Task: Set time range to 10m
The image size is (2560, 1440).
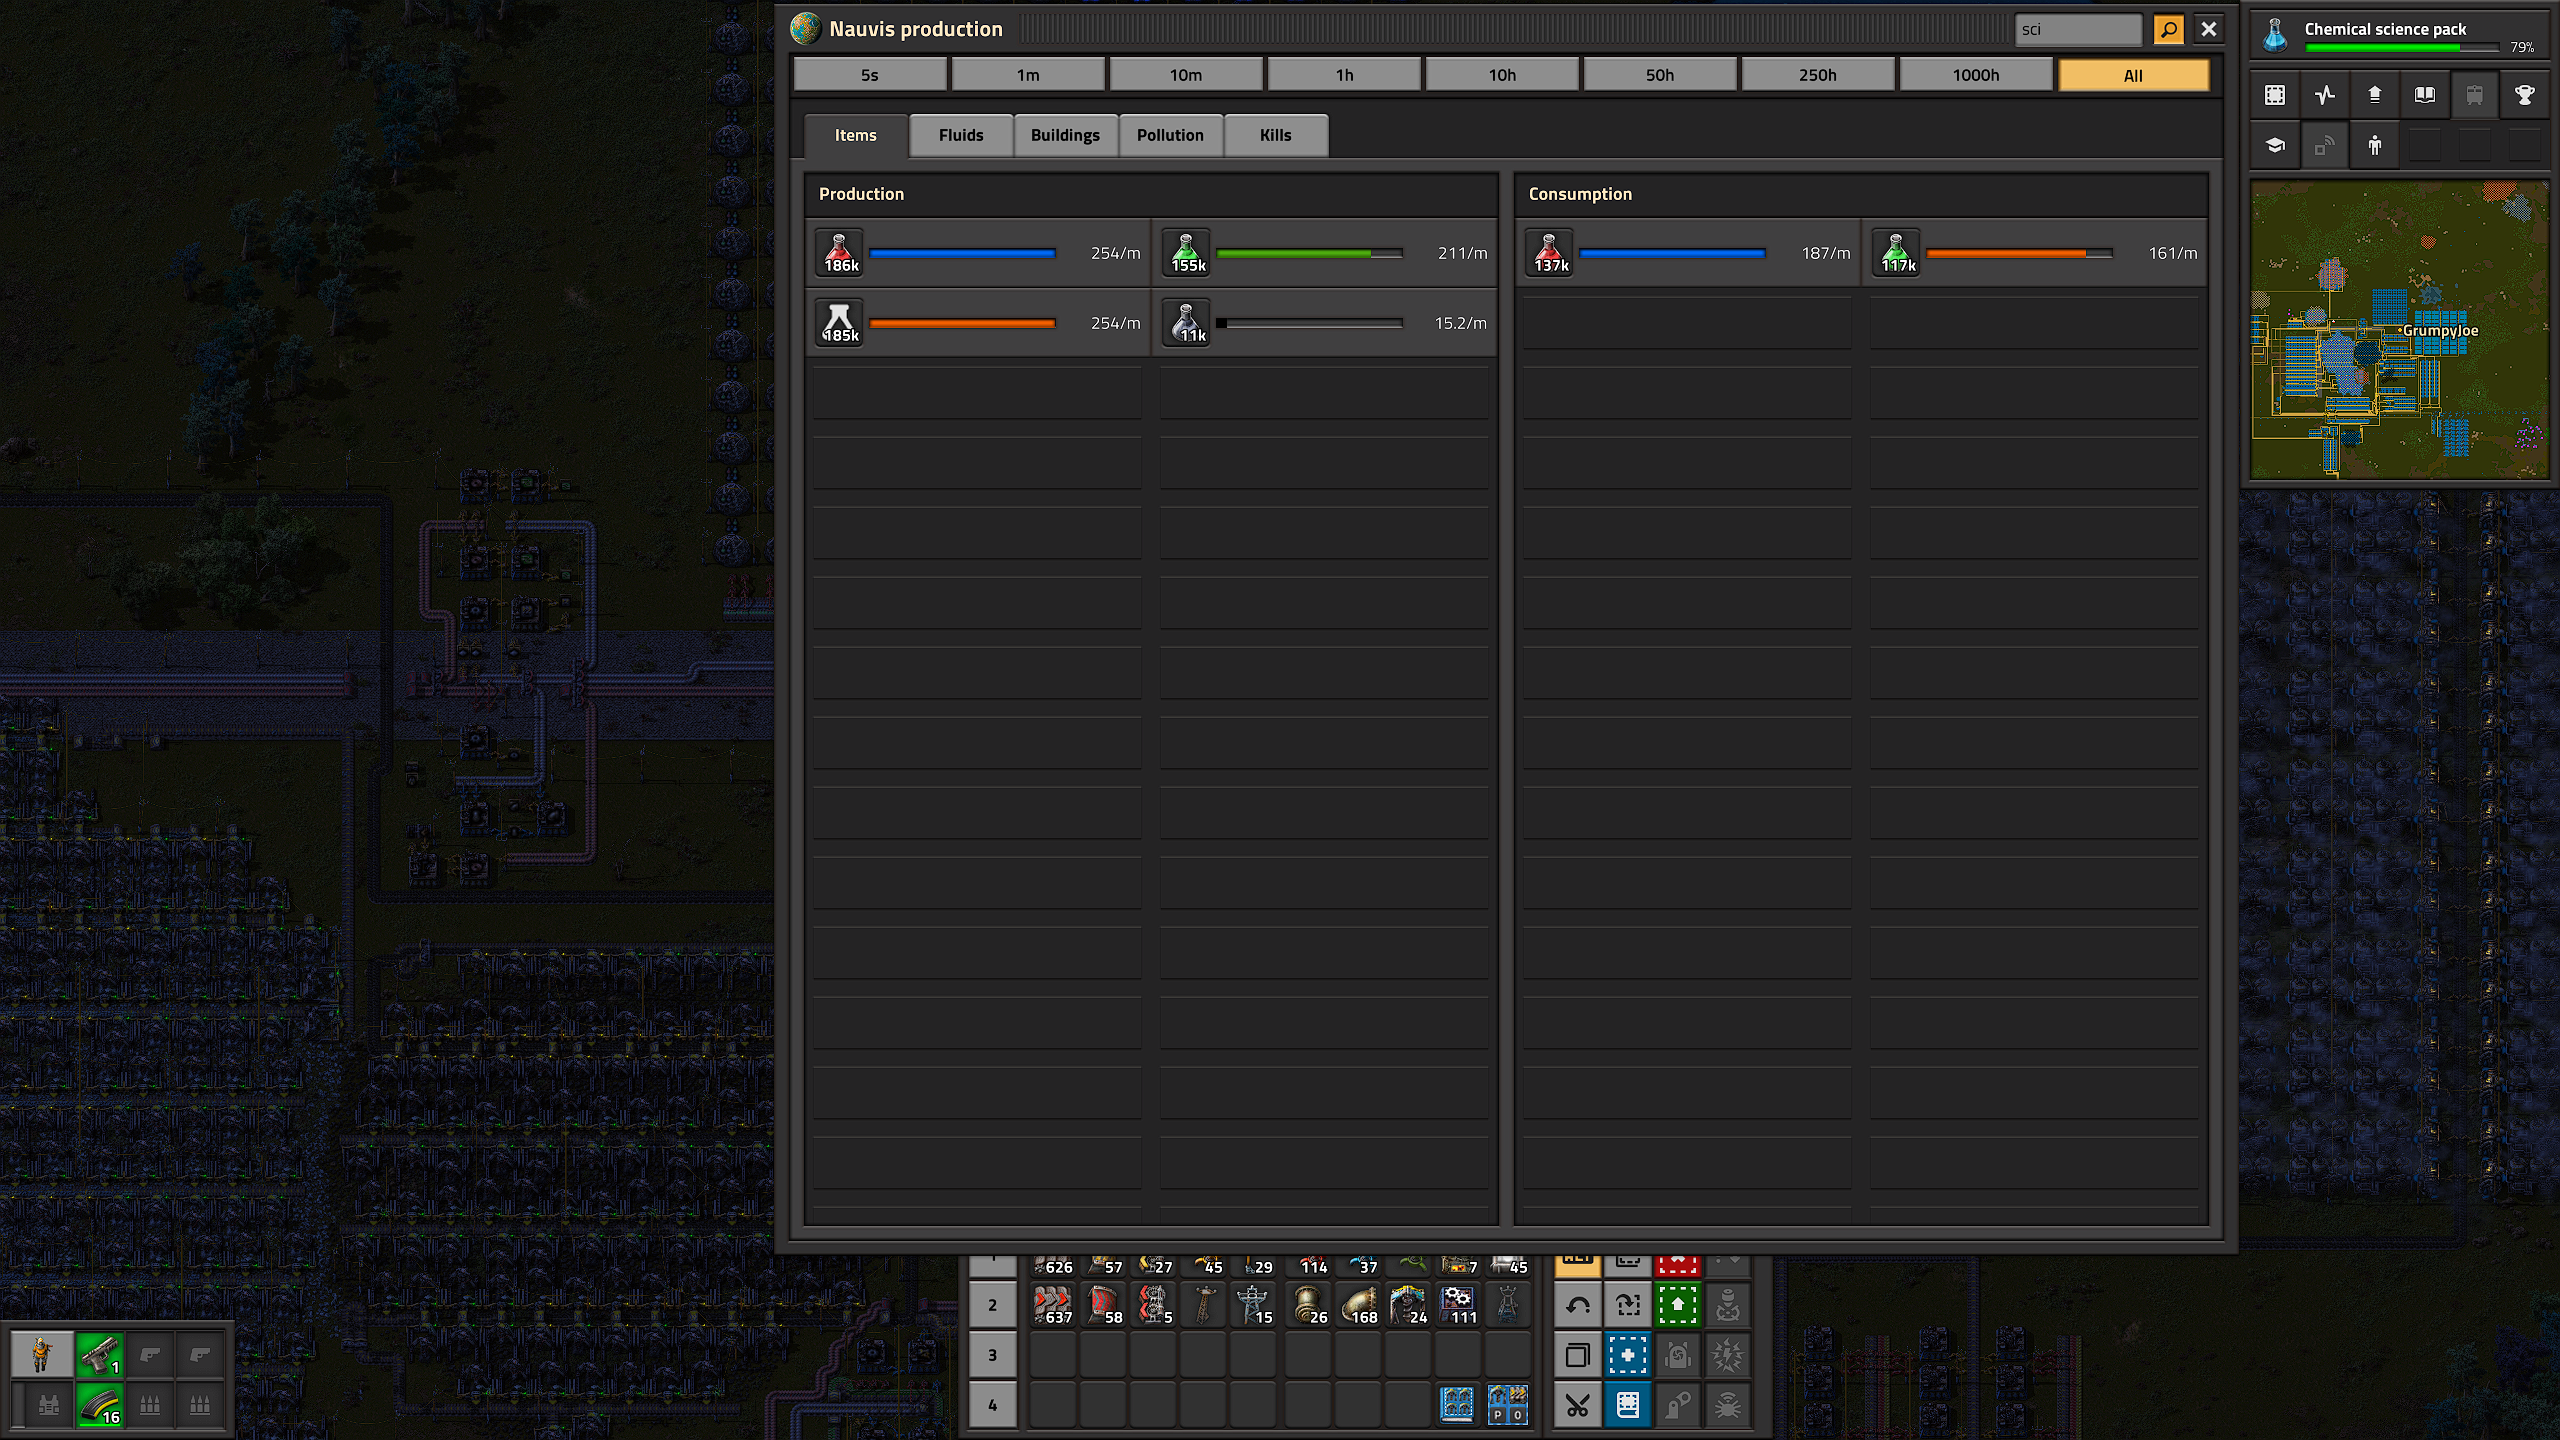Action: [x=1186, y=75]
